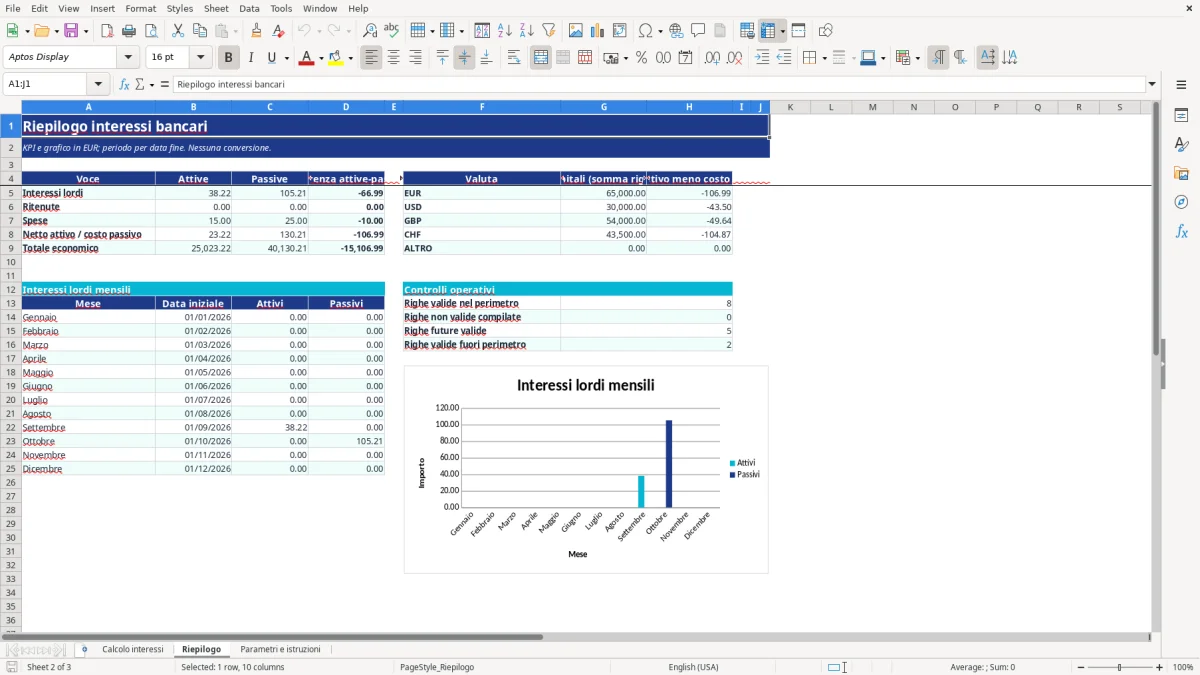The image size is (1200, 675).
Task: Cut selection with scissors icon
Action: tap(178, 31)
